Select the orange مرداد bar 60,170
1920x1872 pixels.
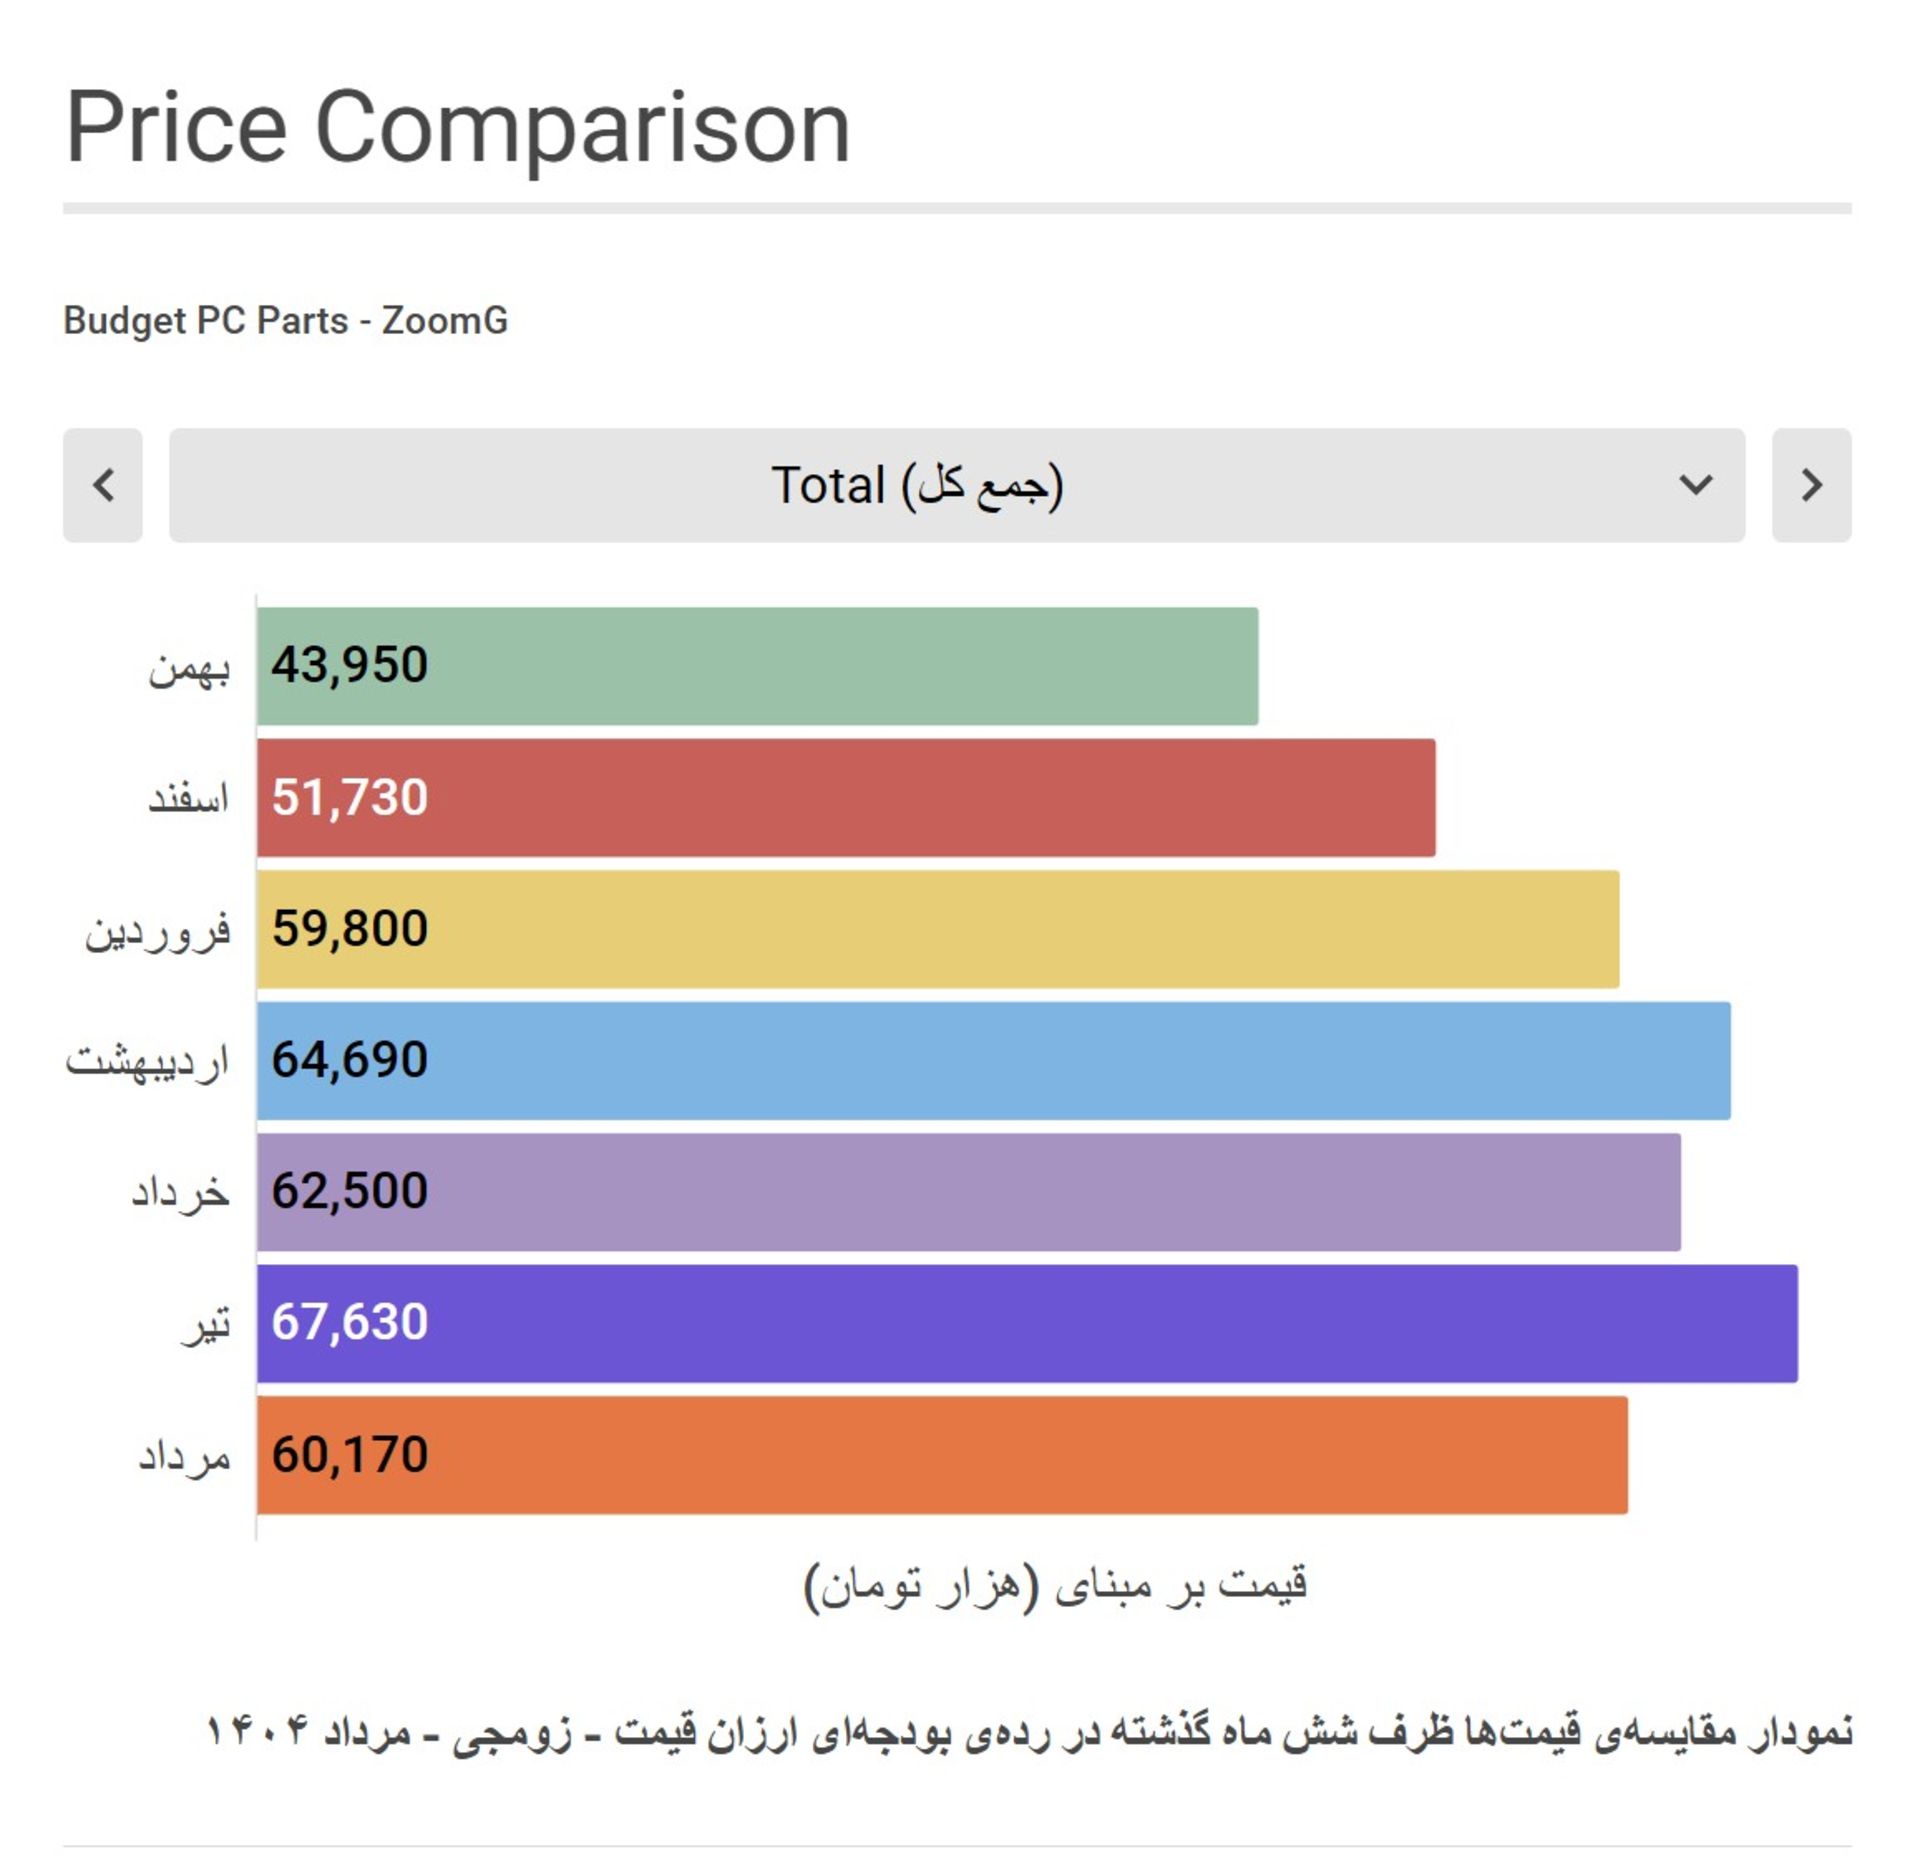[942, 1455]
